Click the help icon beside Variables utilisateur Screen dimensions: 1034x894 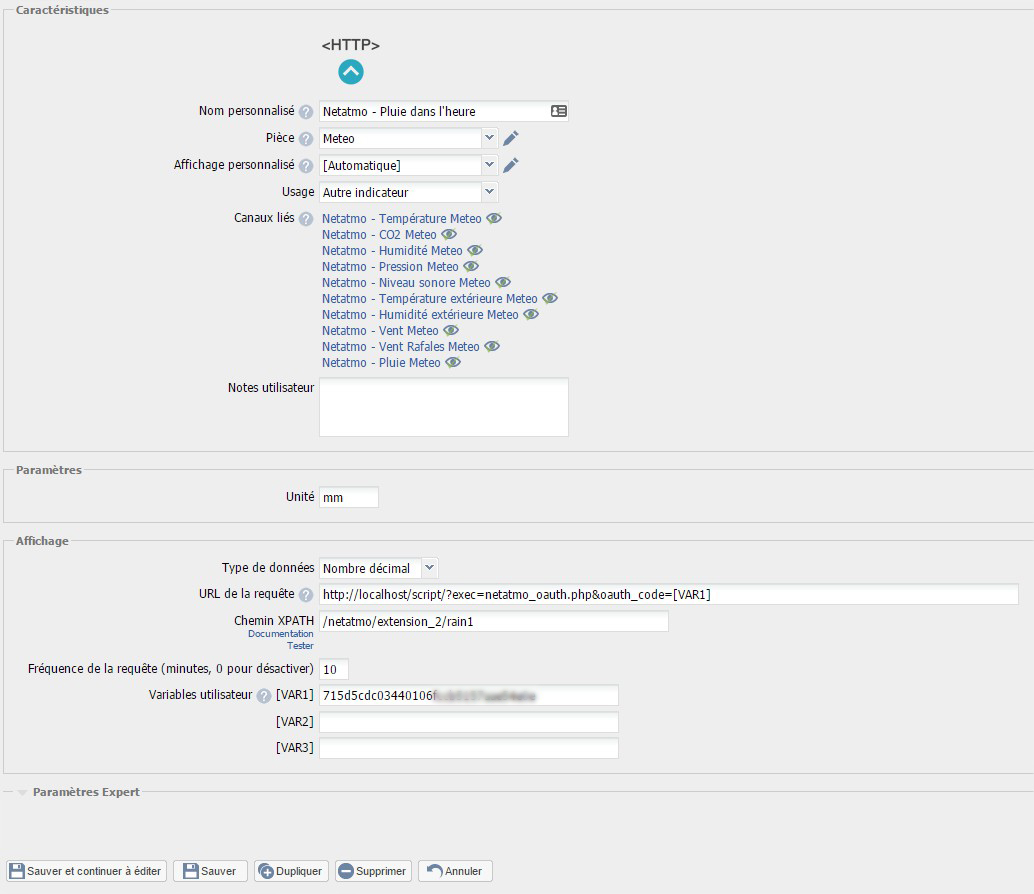(264, 696)
